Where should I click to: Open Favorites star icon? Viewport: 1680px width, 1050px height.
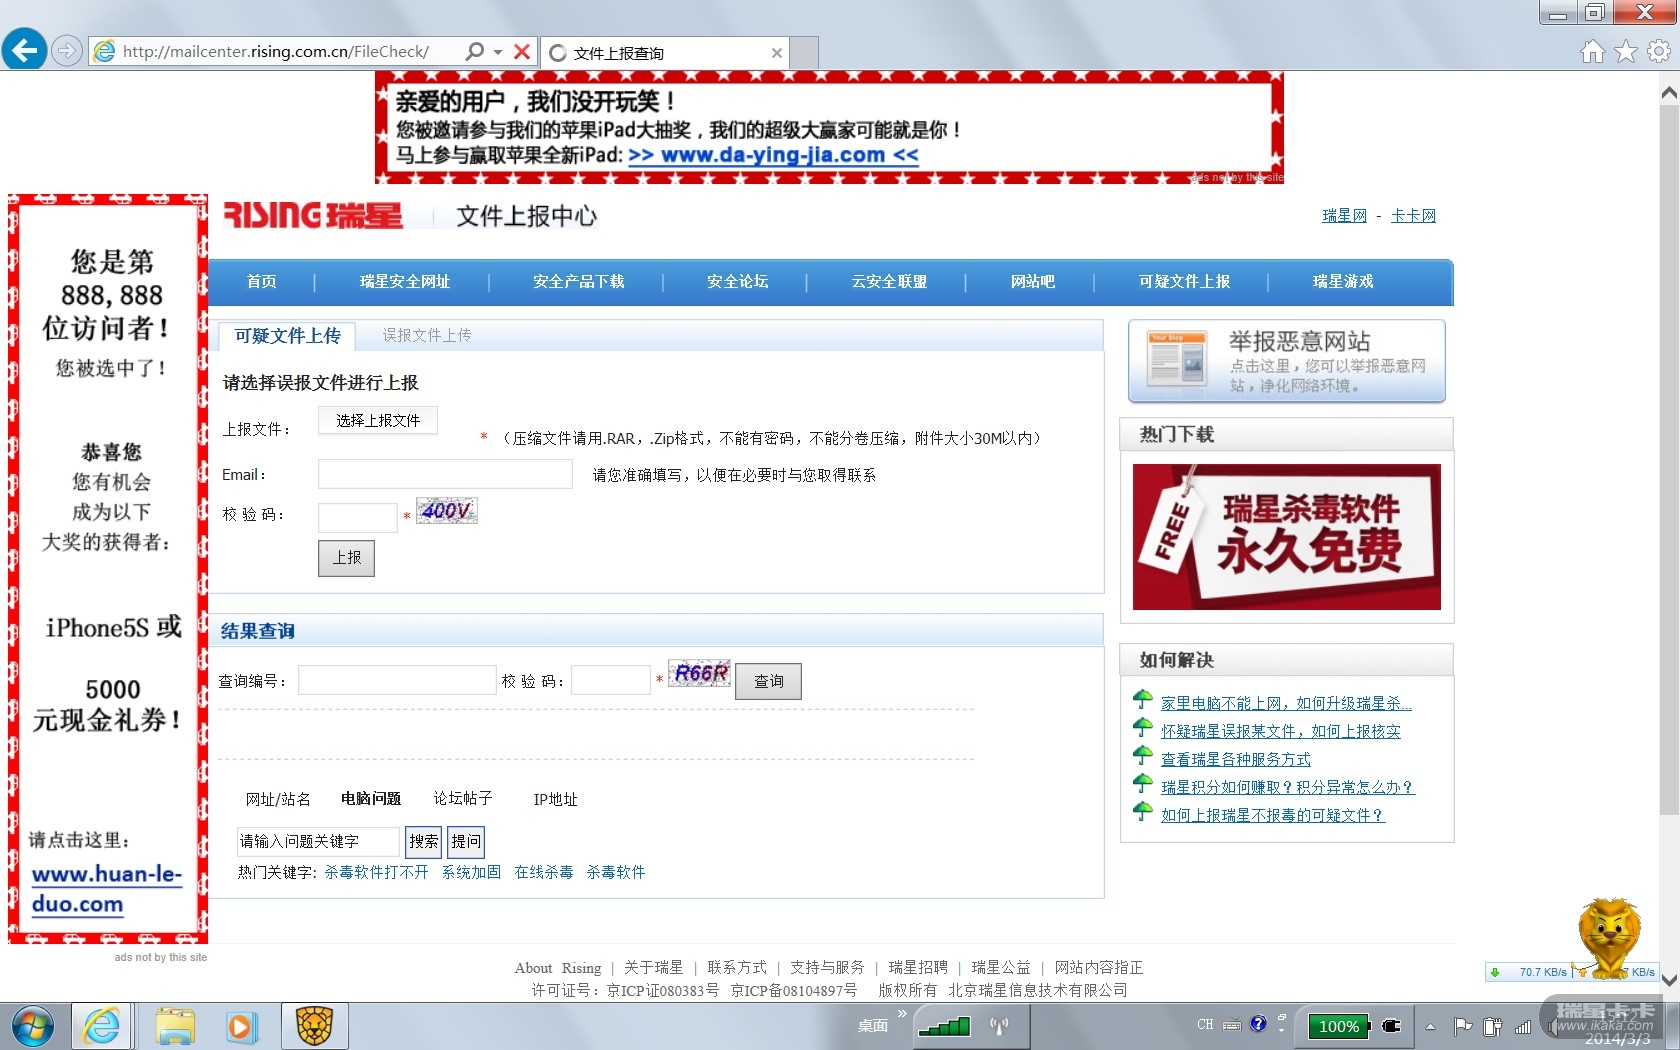1626,51
